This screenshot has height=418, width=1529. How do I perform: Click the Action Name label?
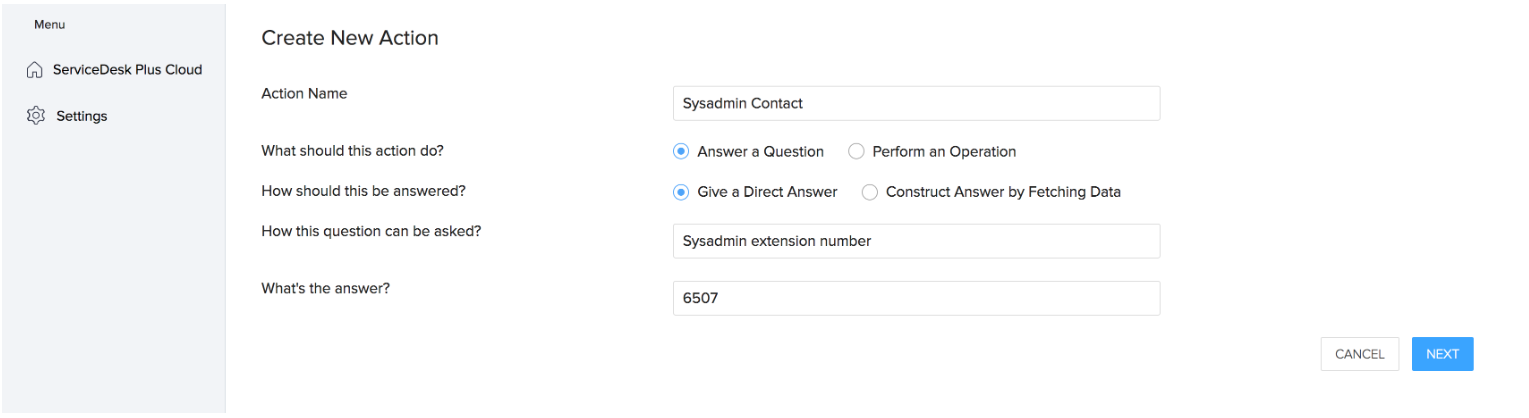click(x=304, y=93)
